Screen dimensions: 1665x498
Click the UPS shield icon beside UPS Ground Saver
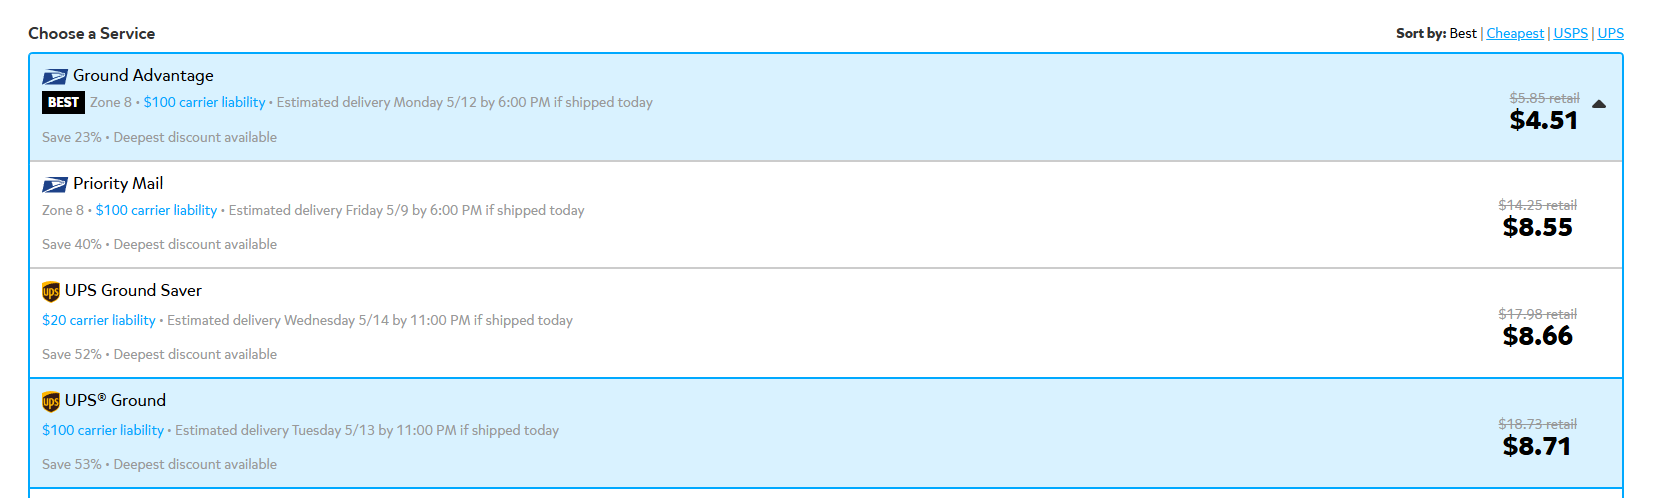51,292
